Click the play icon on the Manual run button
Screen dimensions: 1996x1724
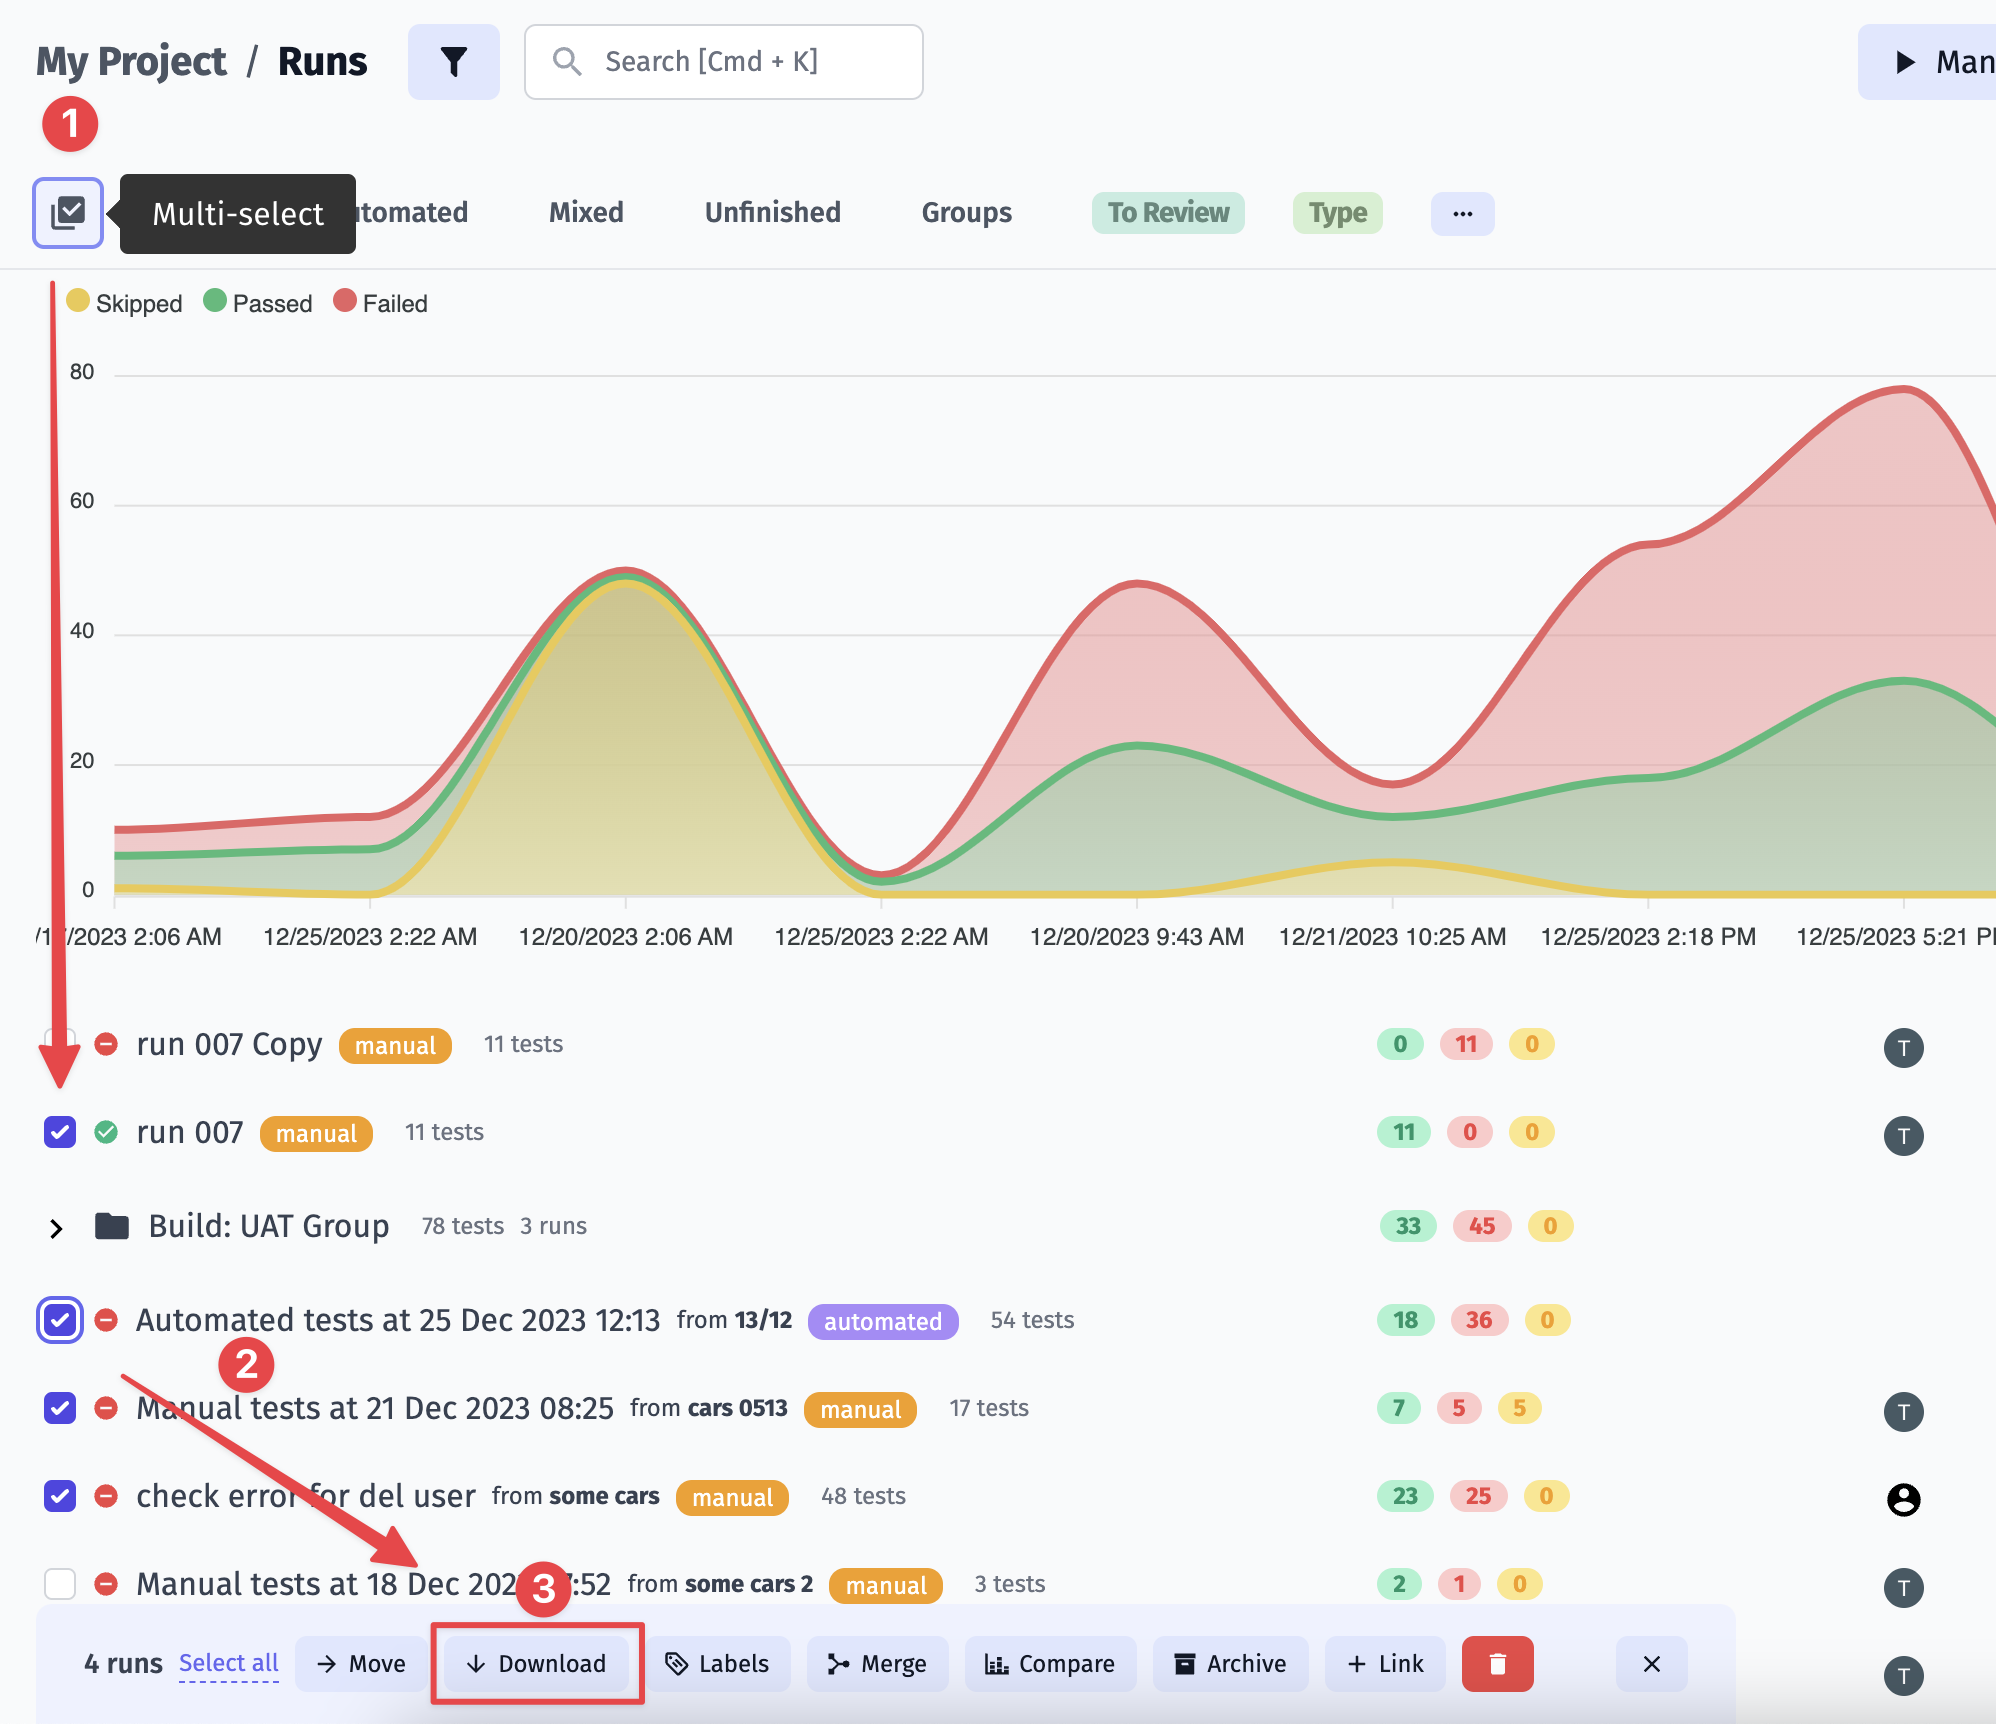(1905, 62)
